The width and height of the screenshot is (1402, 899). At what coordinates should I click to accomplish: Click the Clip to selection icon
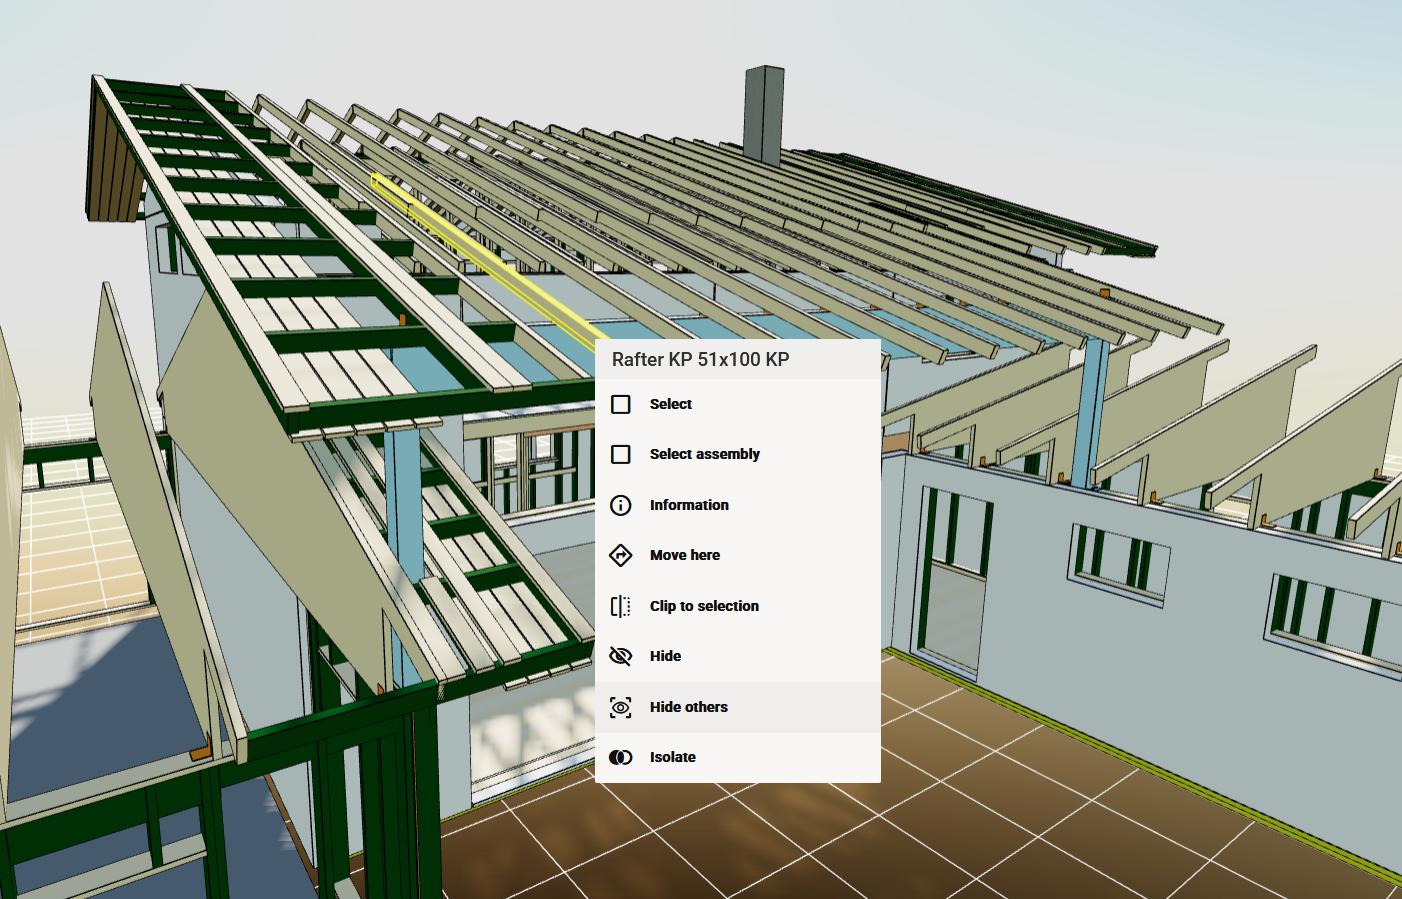coord(620,606)
